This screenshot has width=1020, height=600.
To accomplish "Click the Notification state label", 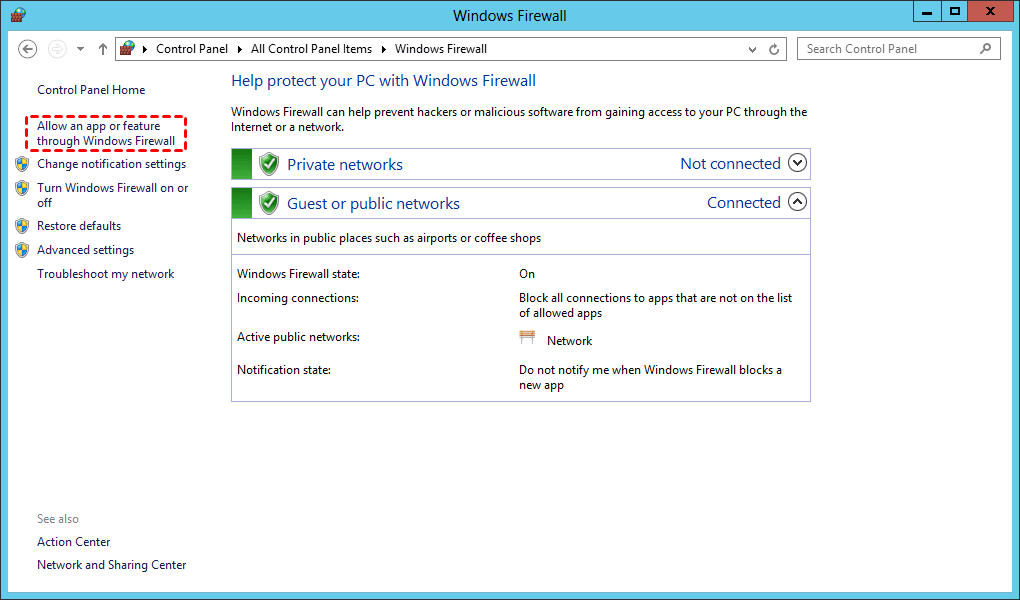I will coord(284,370).
